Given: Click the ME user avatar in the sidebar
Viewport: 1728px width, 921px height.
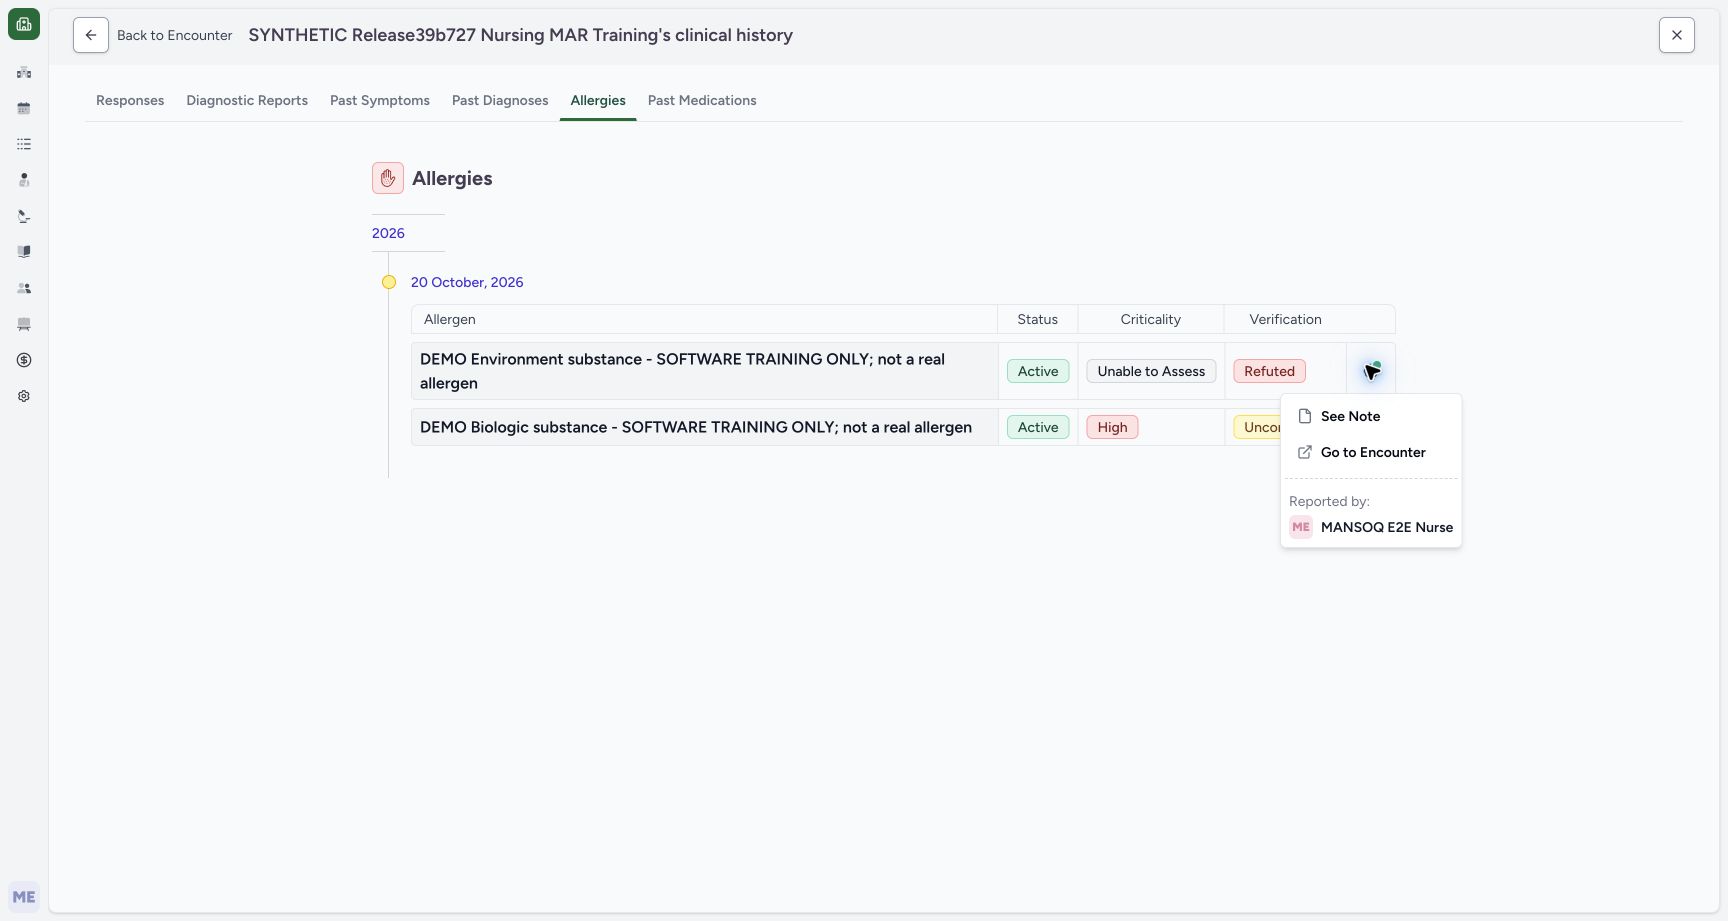Looking at the screenshot, I should (24, 897).
